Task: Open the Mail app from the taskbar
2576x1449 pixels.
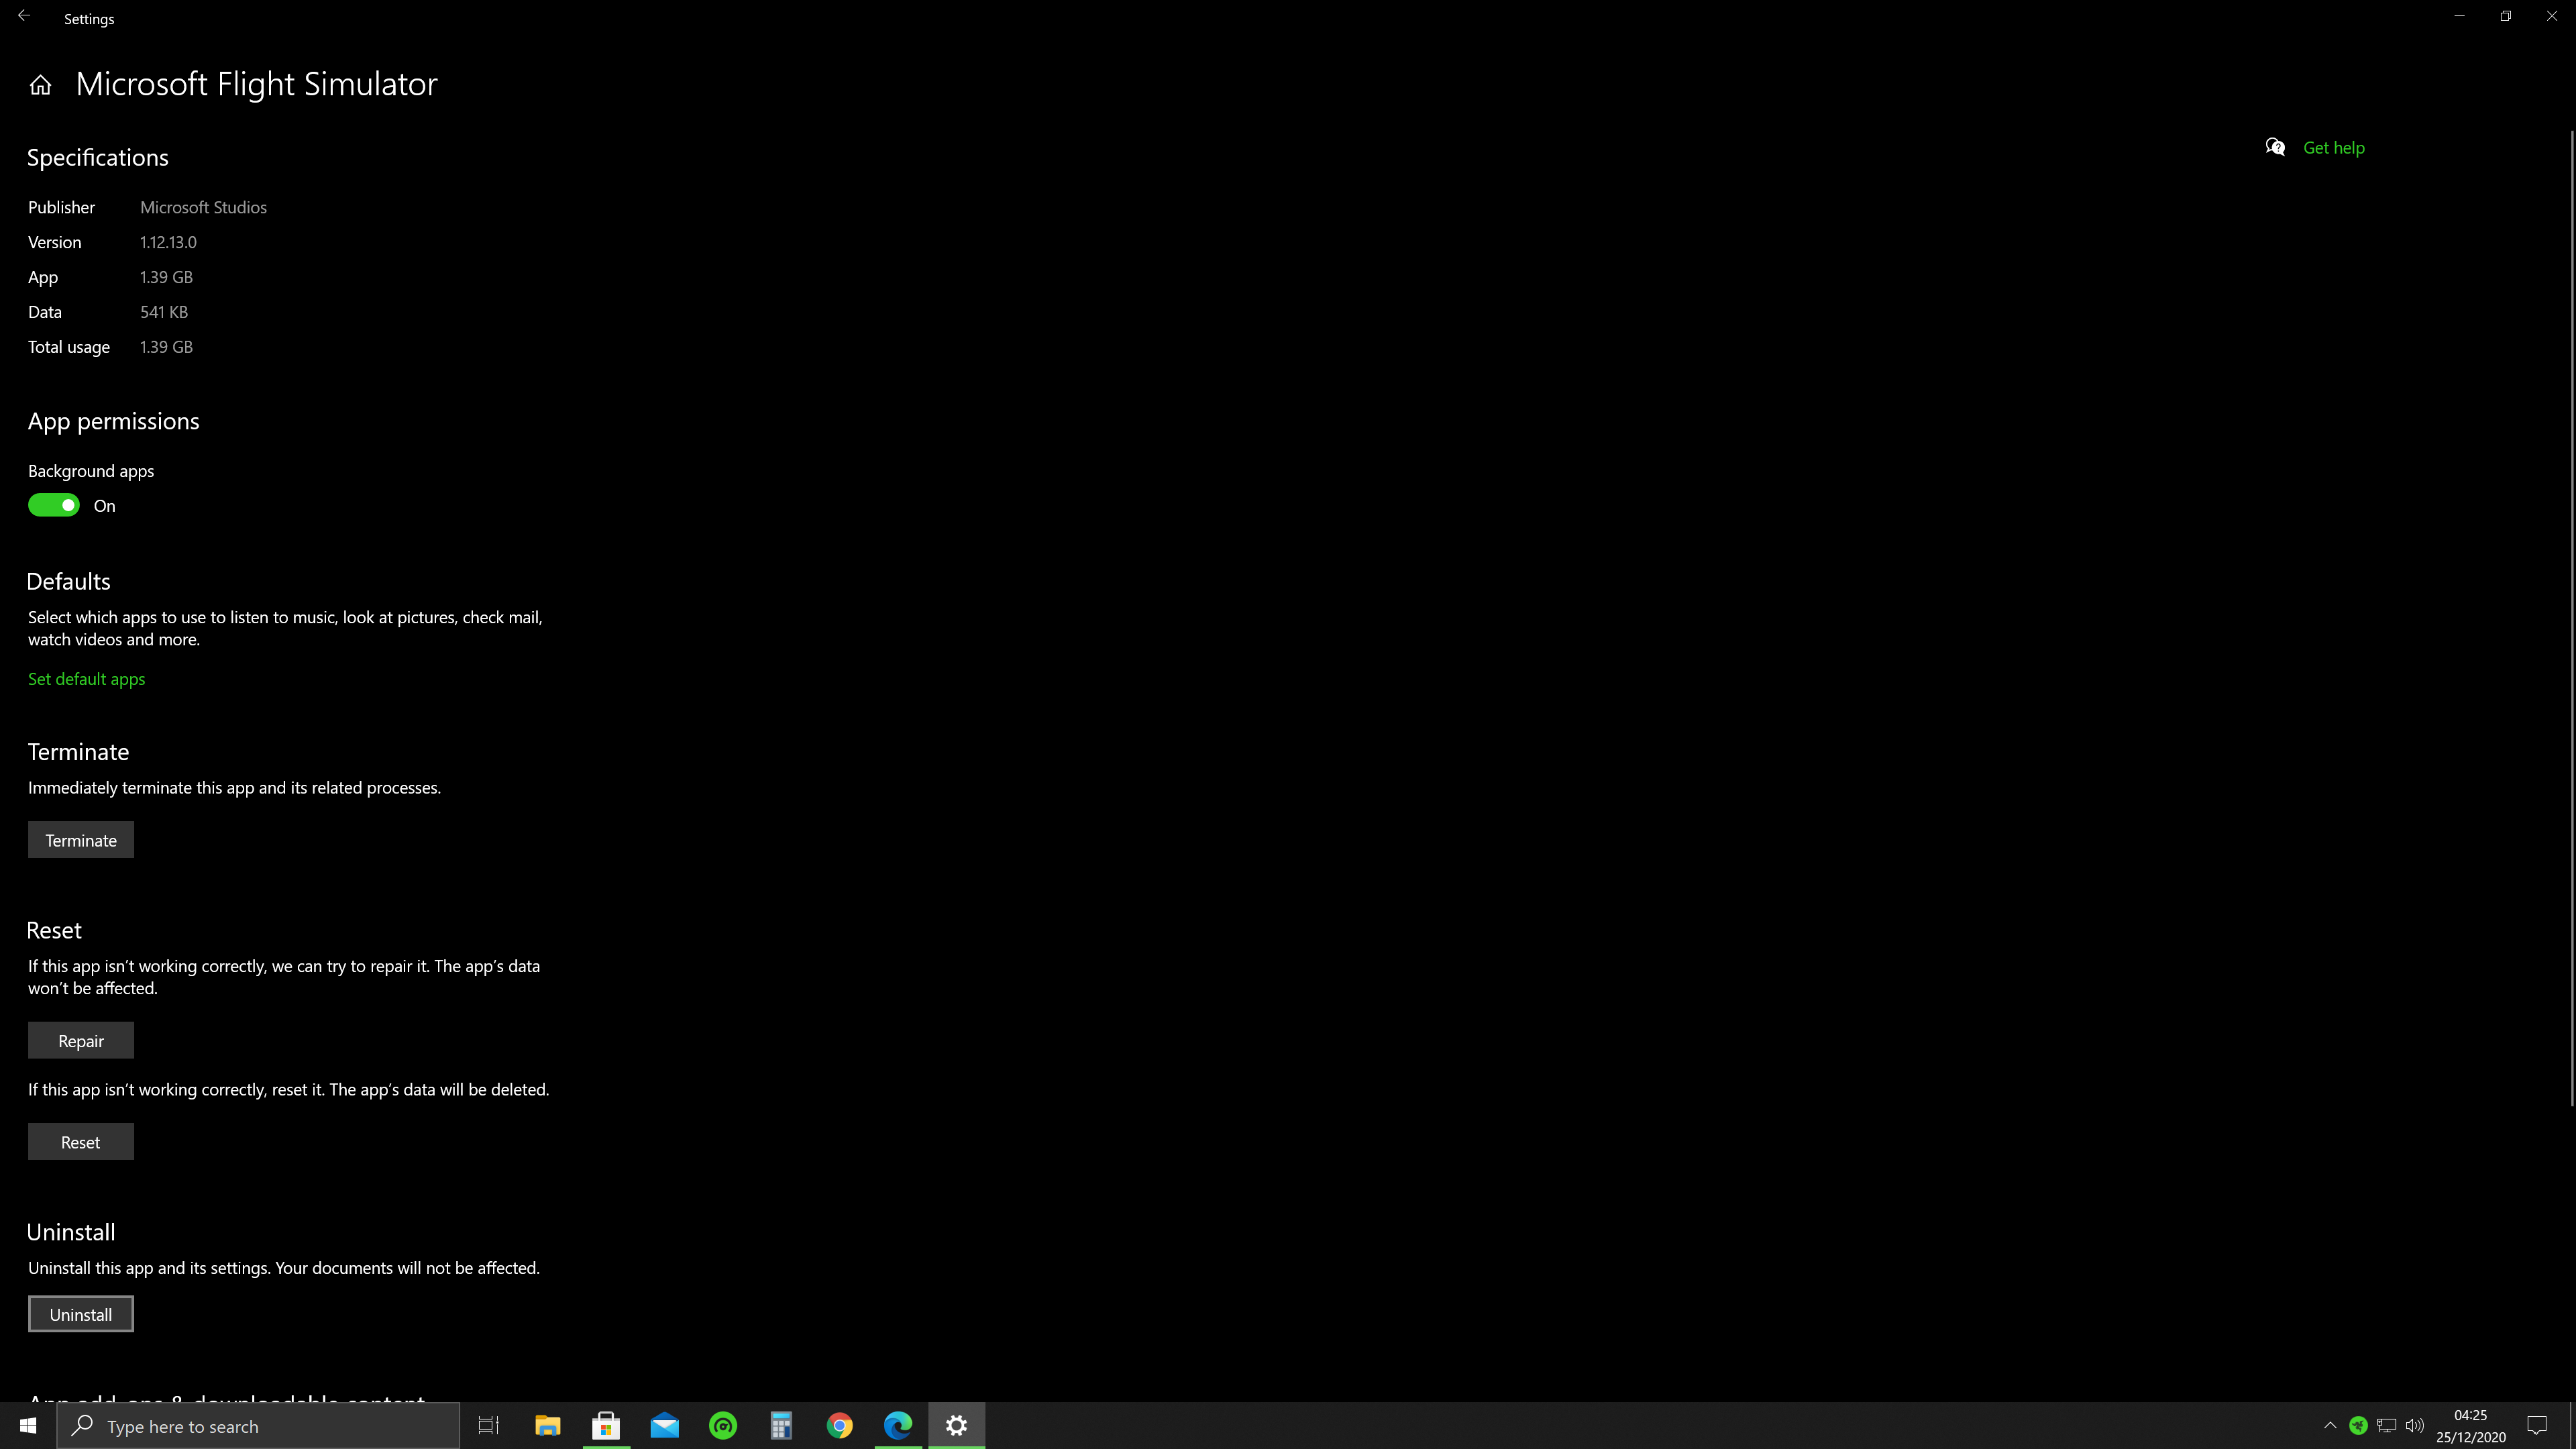Action: point(664,1425)
